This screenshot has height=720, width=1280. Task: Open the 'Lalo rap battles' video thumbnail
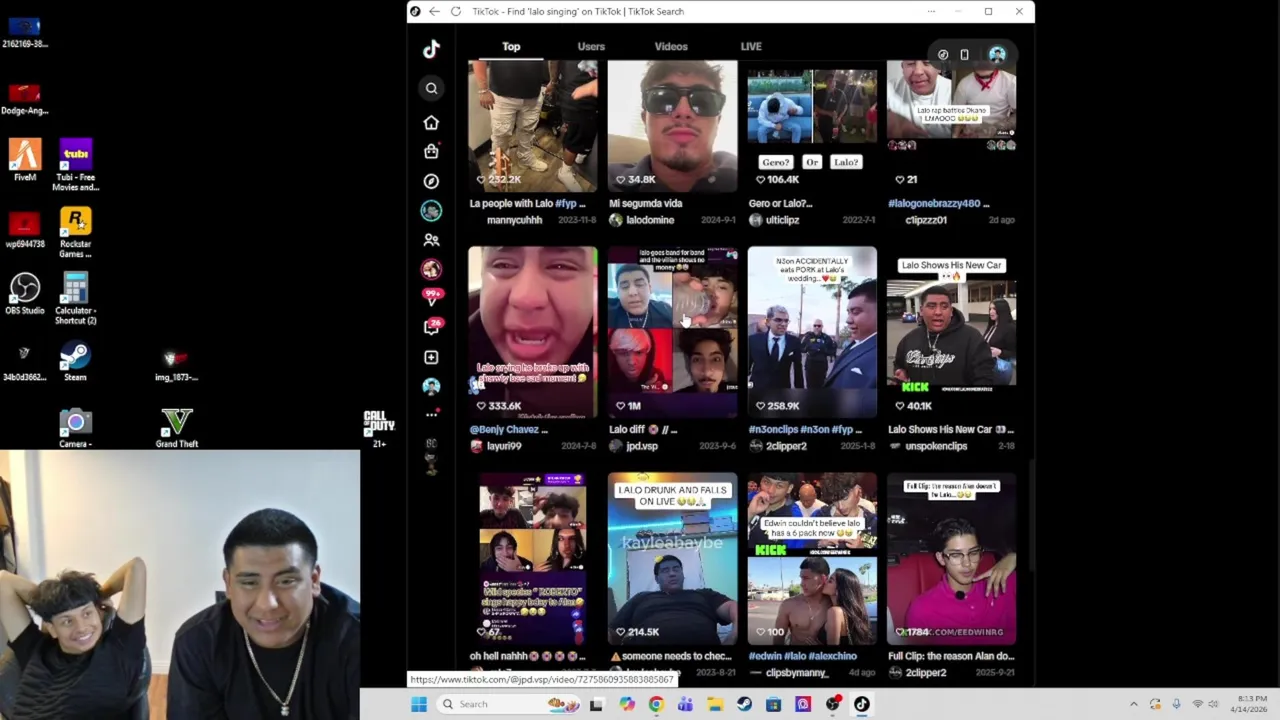coord(952,126)
